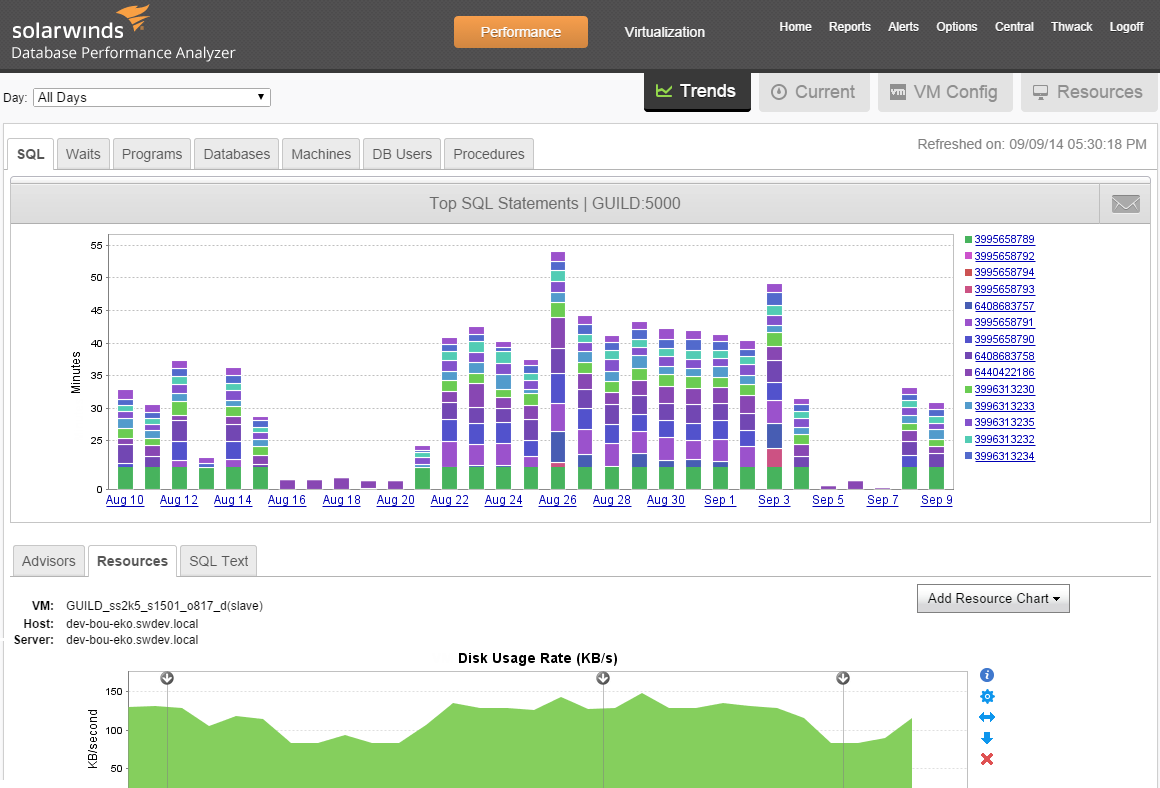Open Alerts in top menu
This screenshot has width=1160, height=788.
(903, 27)
